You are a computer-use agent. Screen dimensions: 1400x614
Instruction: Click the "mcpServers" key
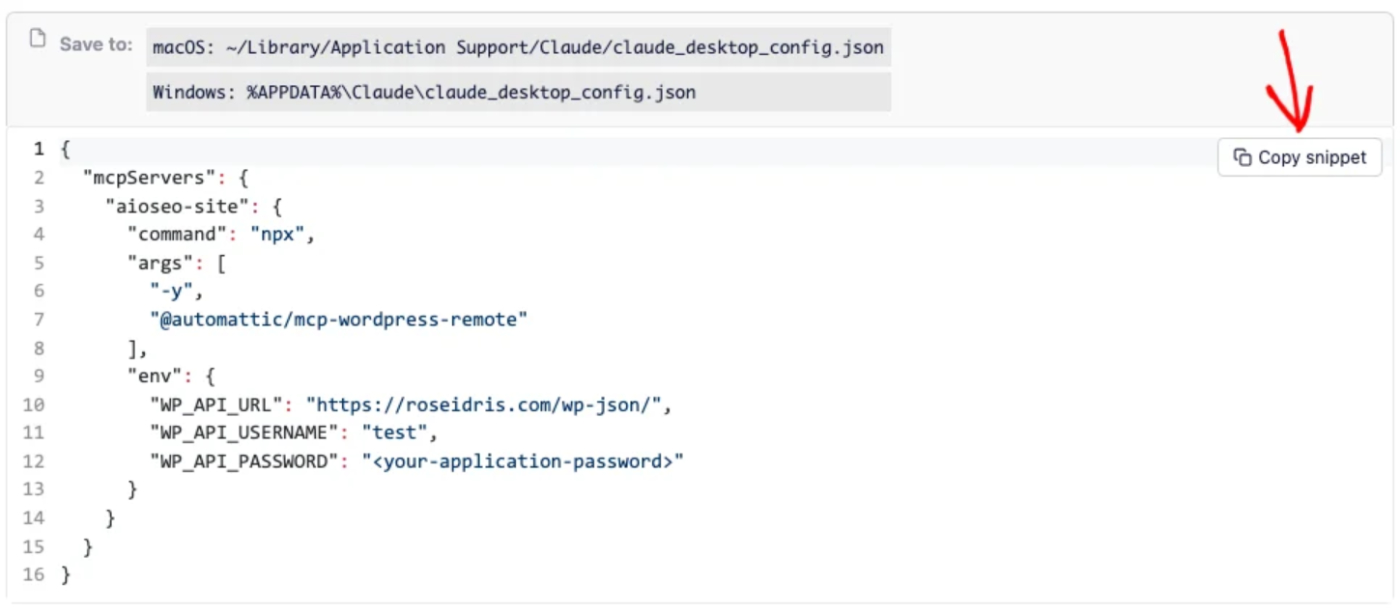[x=148, y=178]
